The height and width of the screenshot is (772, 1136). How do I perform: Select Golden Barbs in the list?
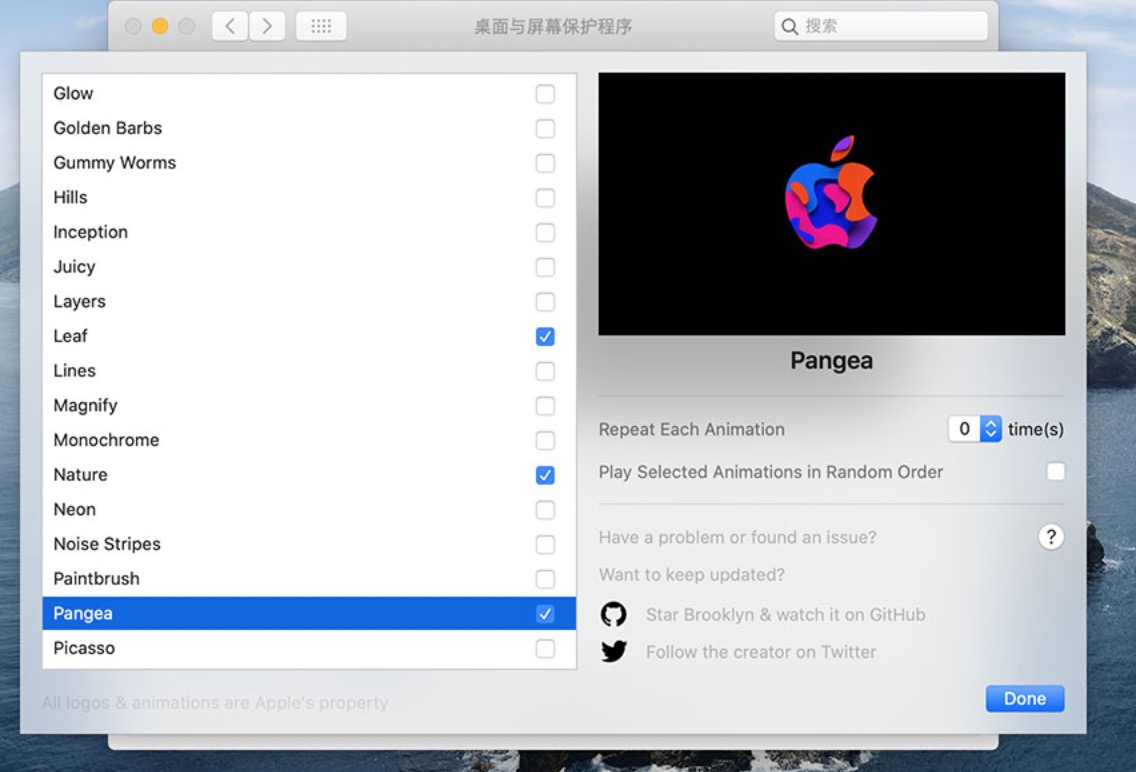click(309, 128)
